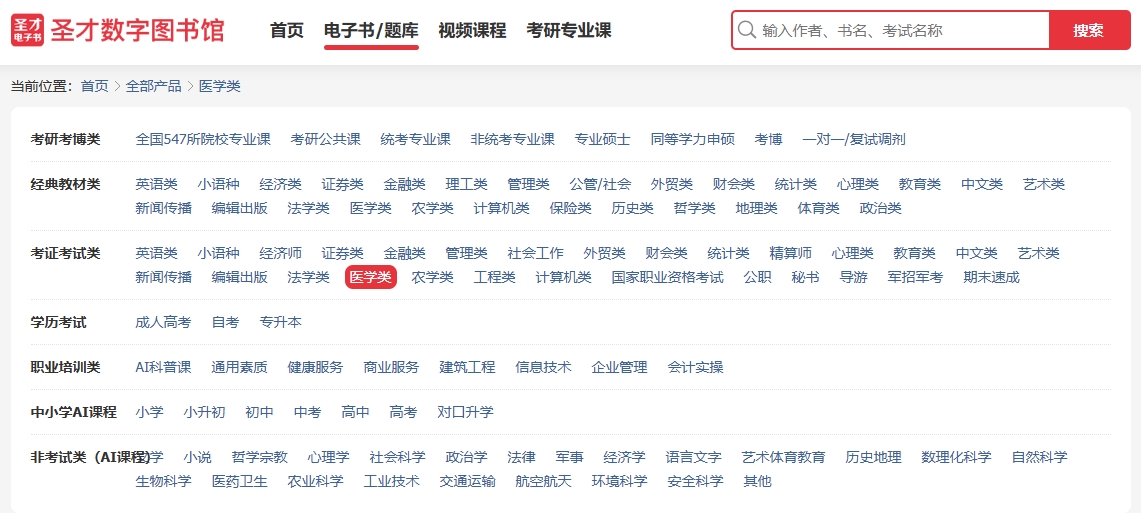Open AI科普课 under 职业培训类
Image resolution: width=1141 pixels, height=513 pixels.
pos(163,367)
